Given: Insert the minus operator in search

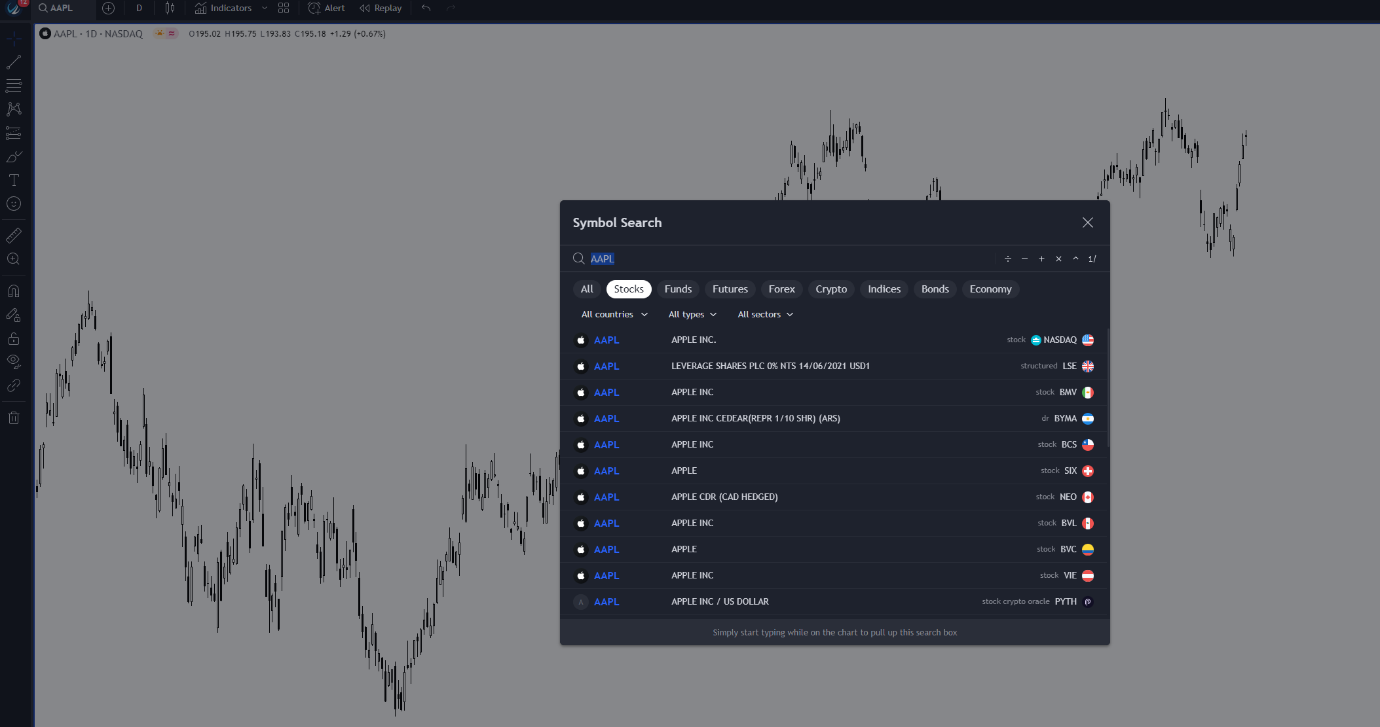Looking at the screenshot, I should click(1025, 259).
